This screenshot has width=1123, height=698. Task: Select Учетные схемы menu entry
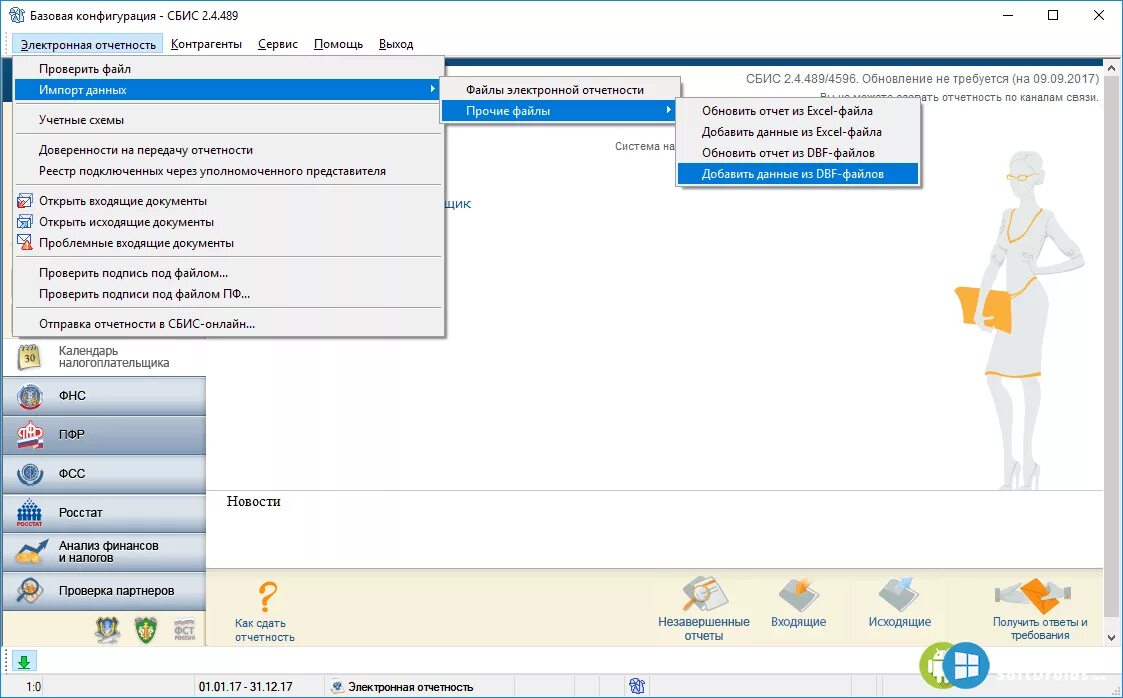(x=228, y=120)
